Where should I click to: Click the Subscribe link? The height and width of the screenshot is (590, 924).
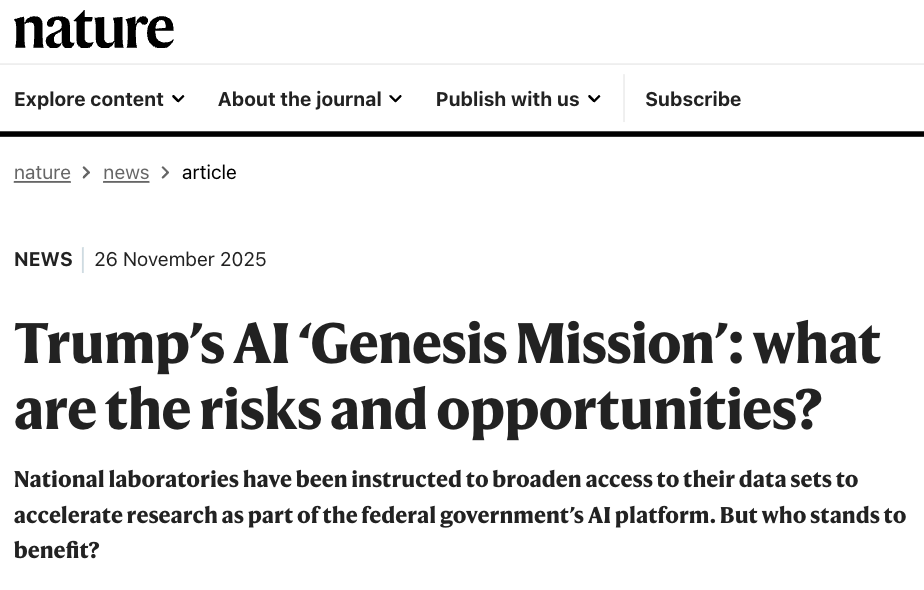[692, 99]
